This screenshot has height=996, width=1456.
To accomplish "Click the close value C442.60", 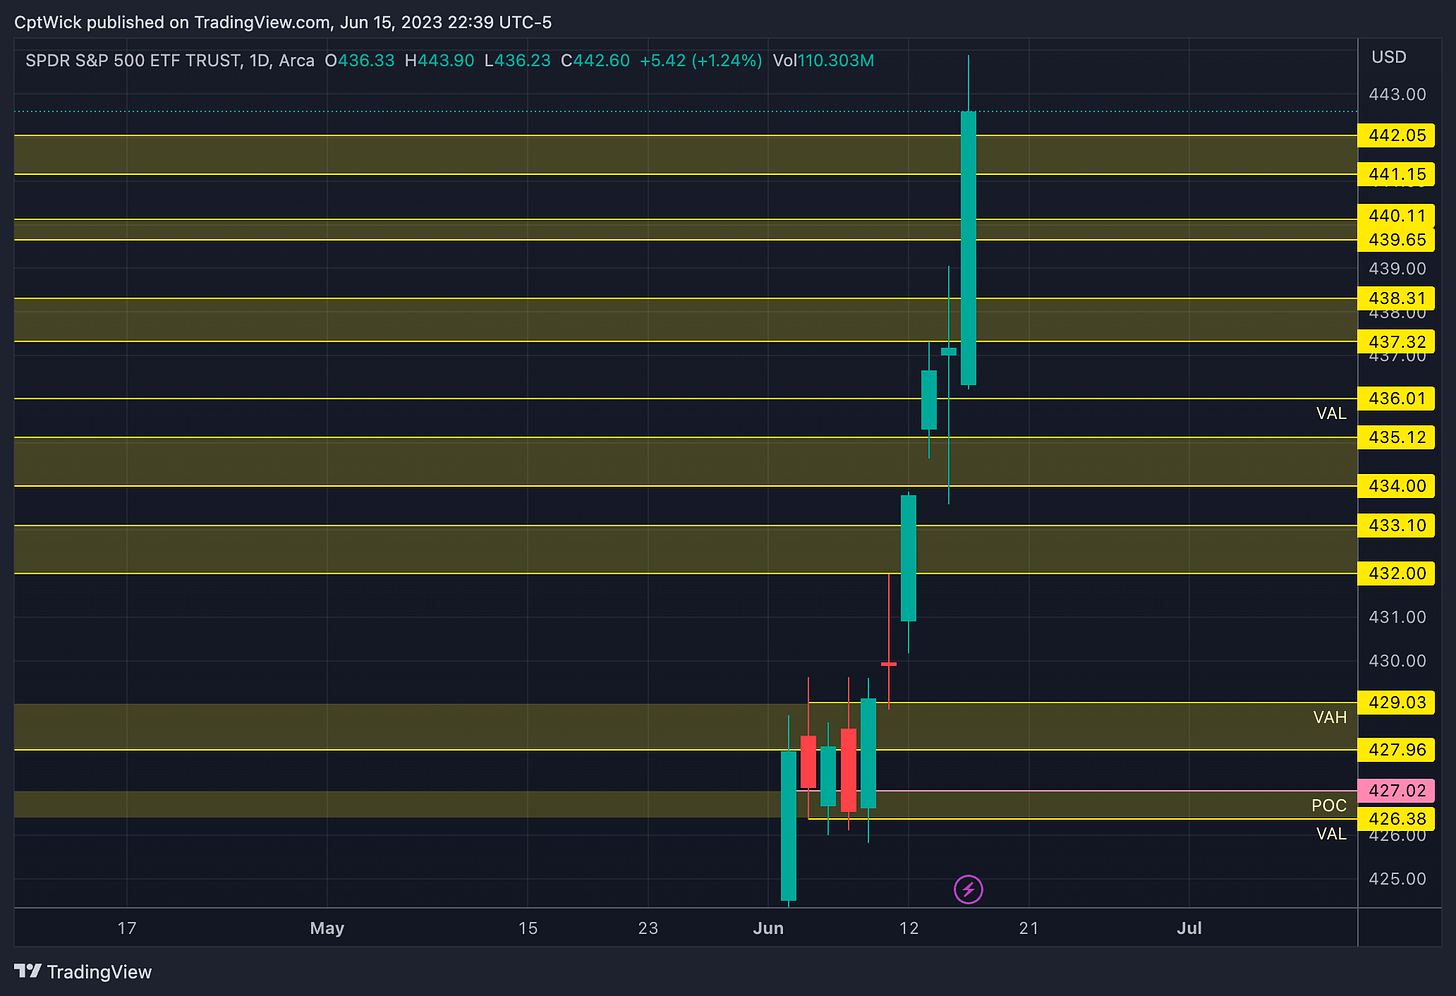I will click(595, 61).
